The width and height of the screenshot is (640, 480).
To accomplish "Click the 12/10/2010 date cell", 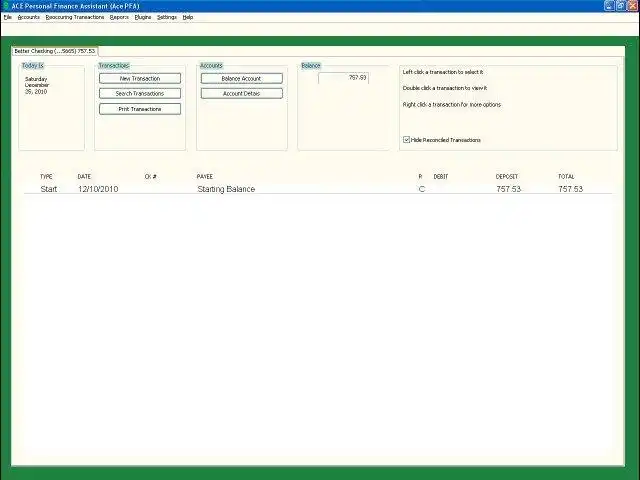I will click(x=98, y=189).
